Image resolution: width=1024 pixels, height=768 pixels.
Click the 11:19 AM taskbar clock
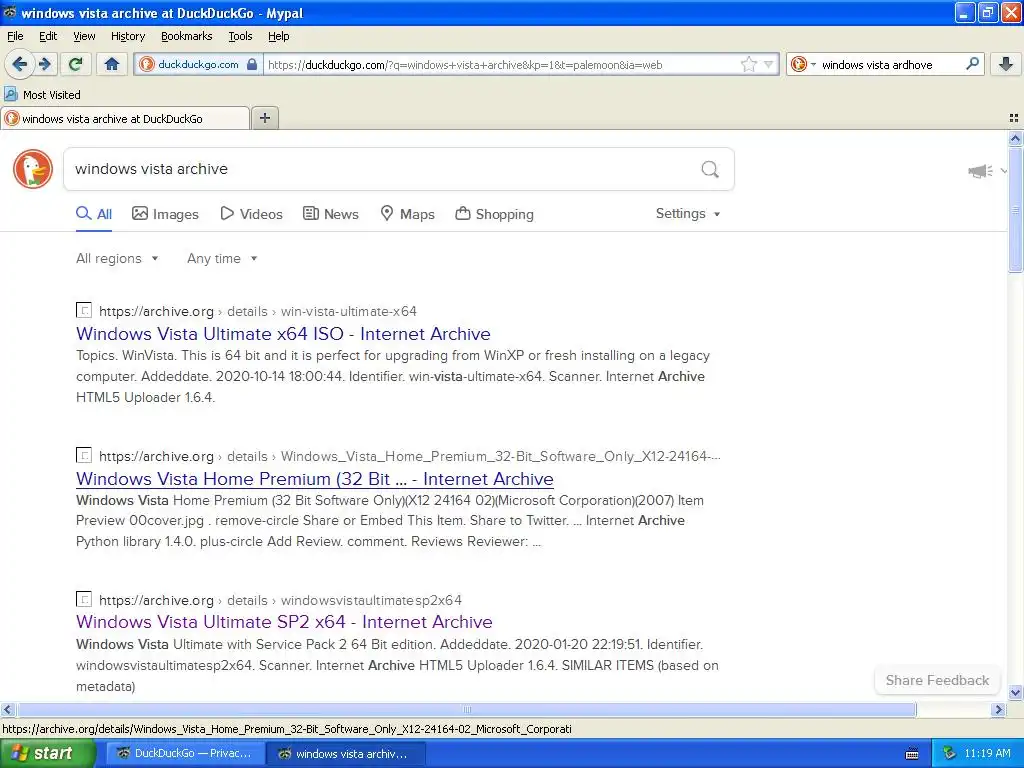[987, 753]
